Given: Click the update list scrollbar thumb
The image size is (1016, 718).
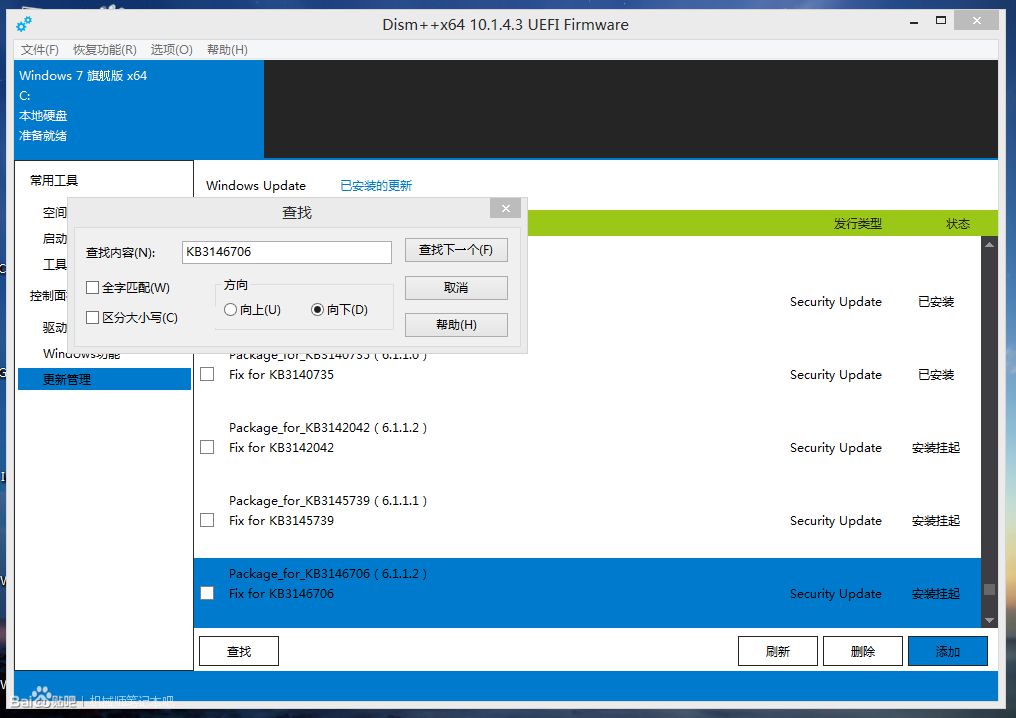Looking at the screenshot, I should (989, 590).
